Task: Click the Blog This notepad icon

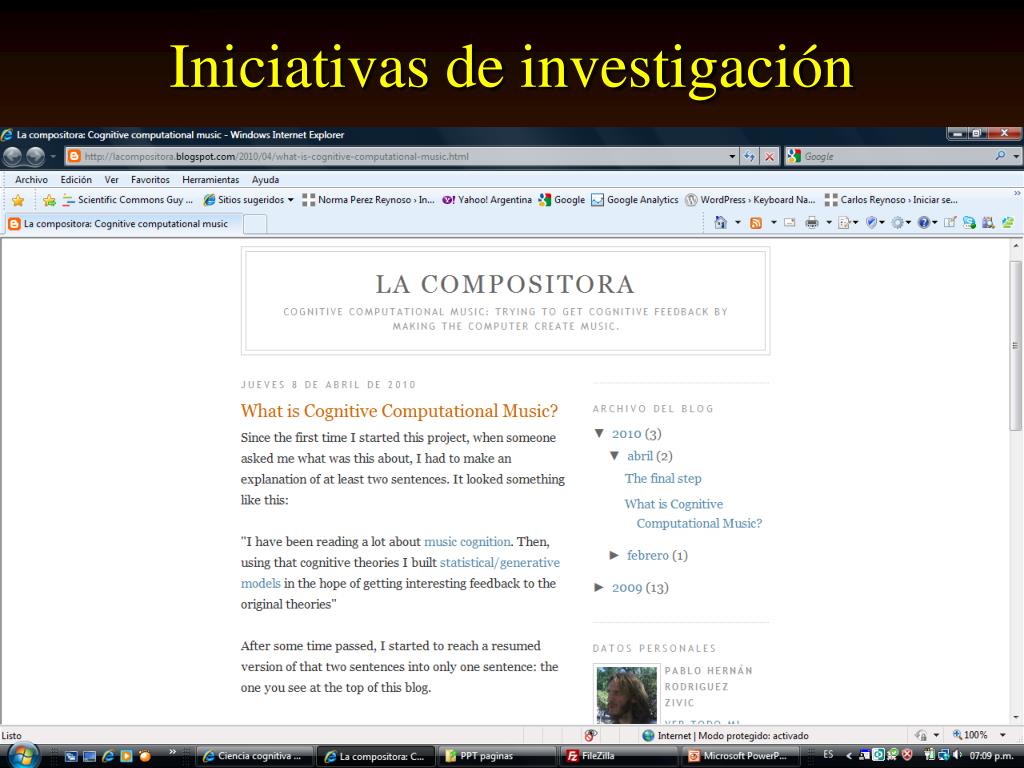Action: tap(950, 223)
